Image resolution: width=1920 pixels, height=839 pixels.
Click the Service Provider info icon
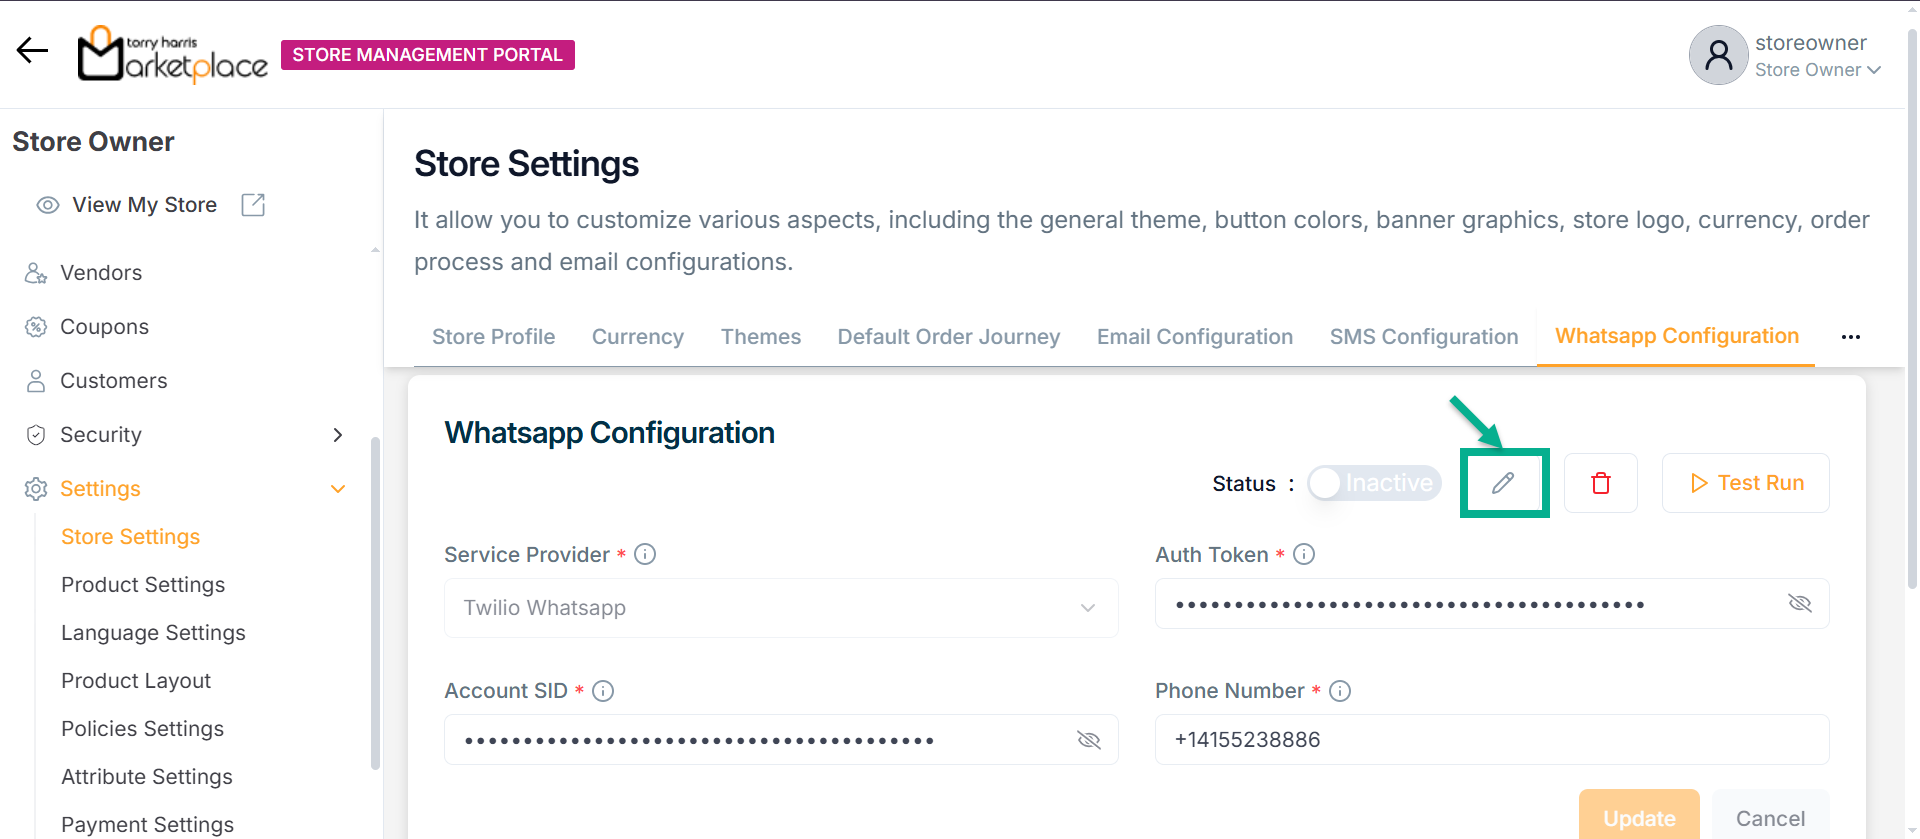[x=645, y=554]
